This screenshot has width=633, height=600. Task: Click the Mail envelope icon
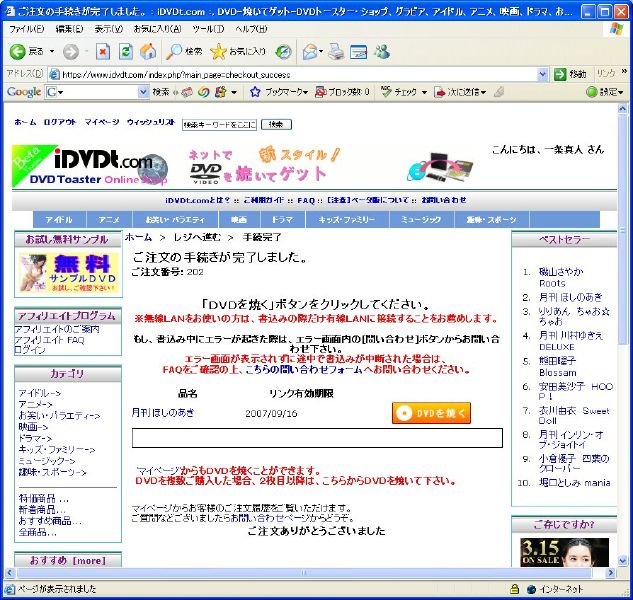pyautogui.click(x=310, y=52)
